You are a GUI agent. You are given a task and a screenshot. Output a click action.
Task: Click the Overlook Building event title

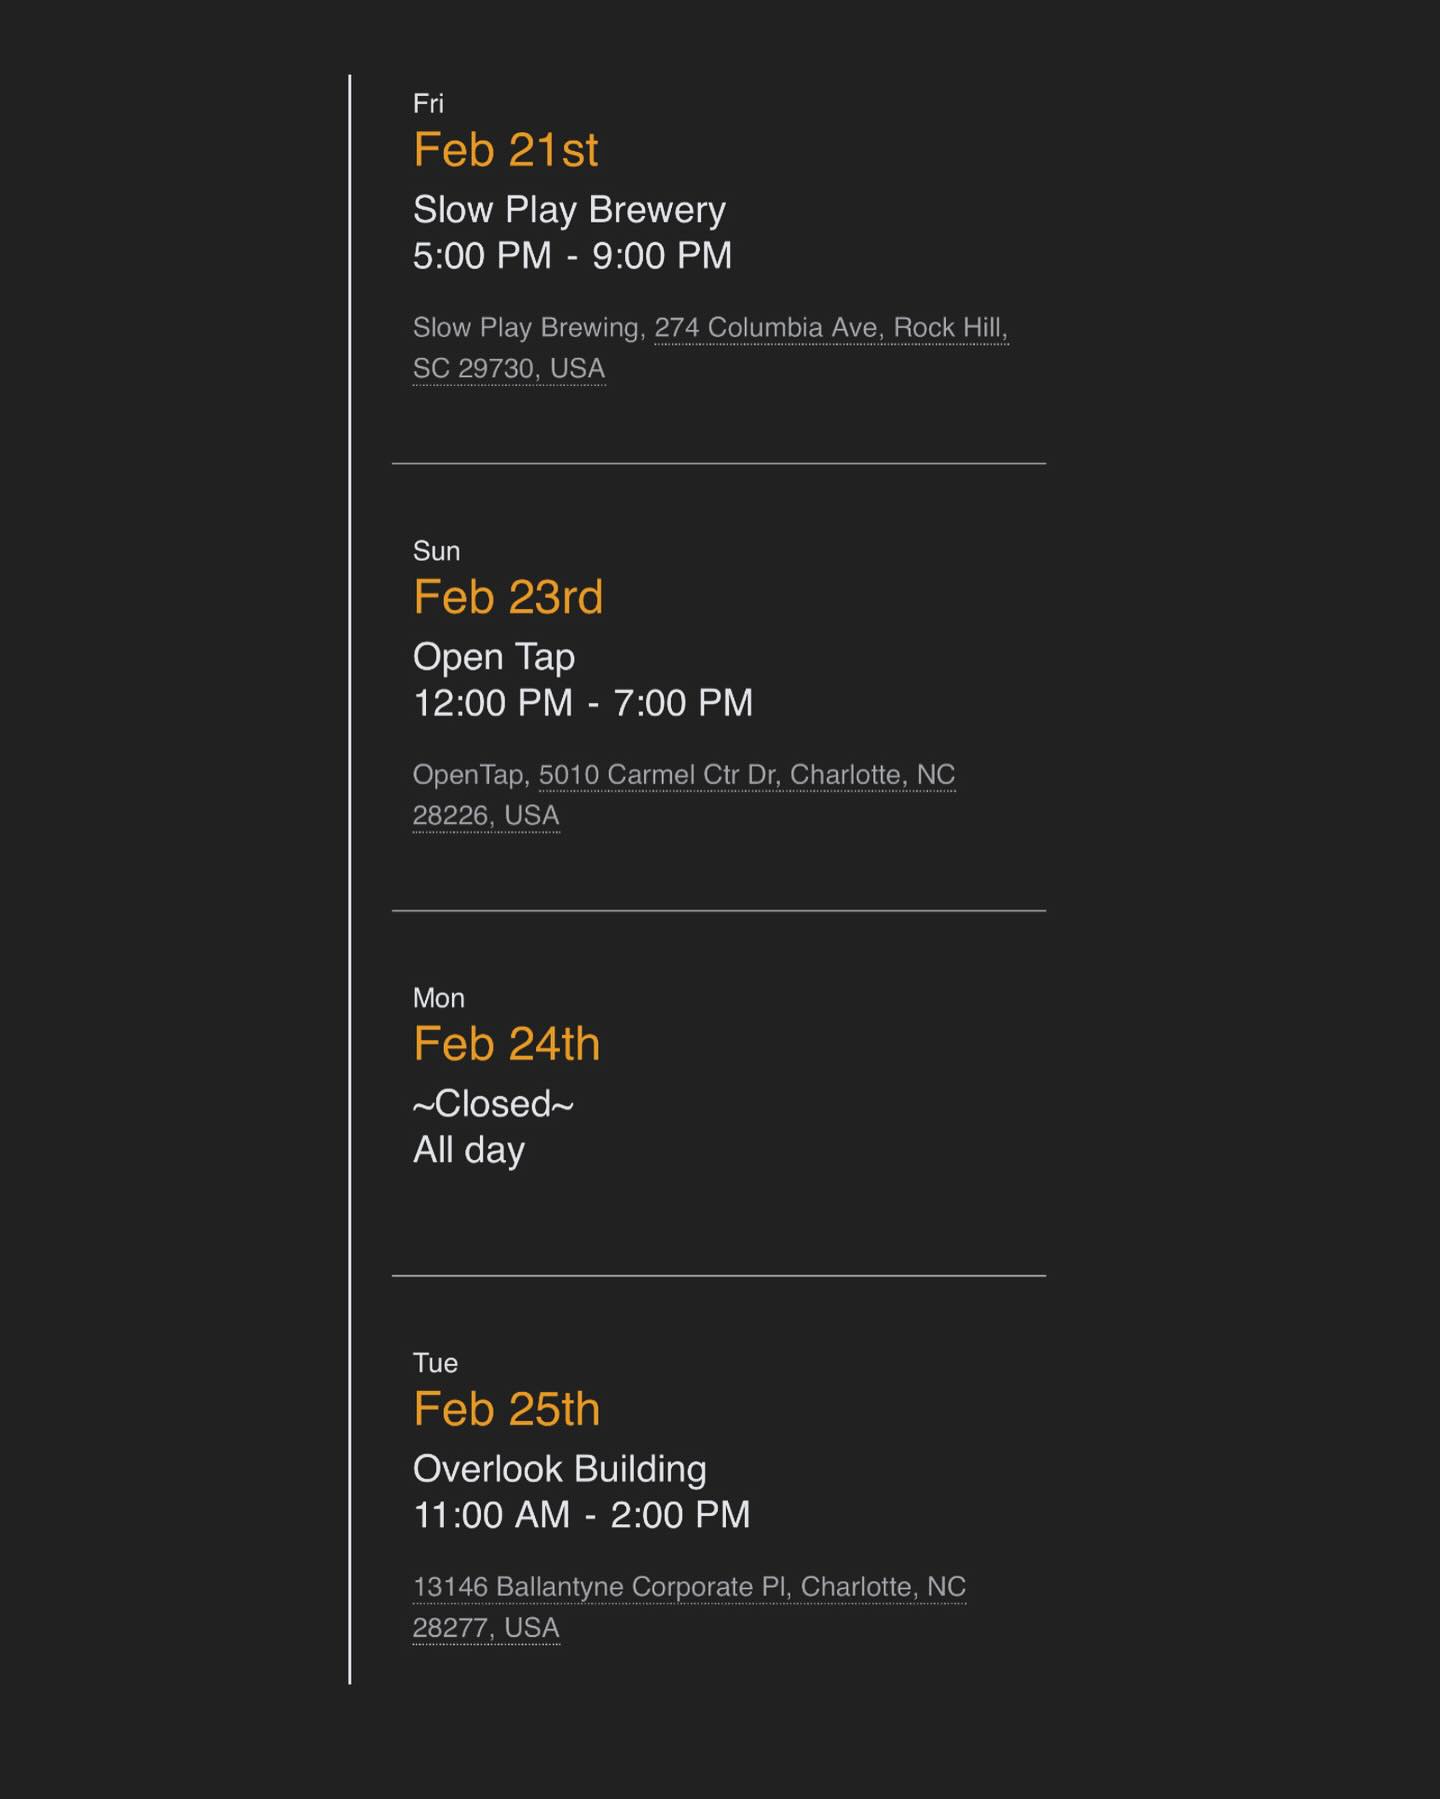[x=560, y=1469]
